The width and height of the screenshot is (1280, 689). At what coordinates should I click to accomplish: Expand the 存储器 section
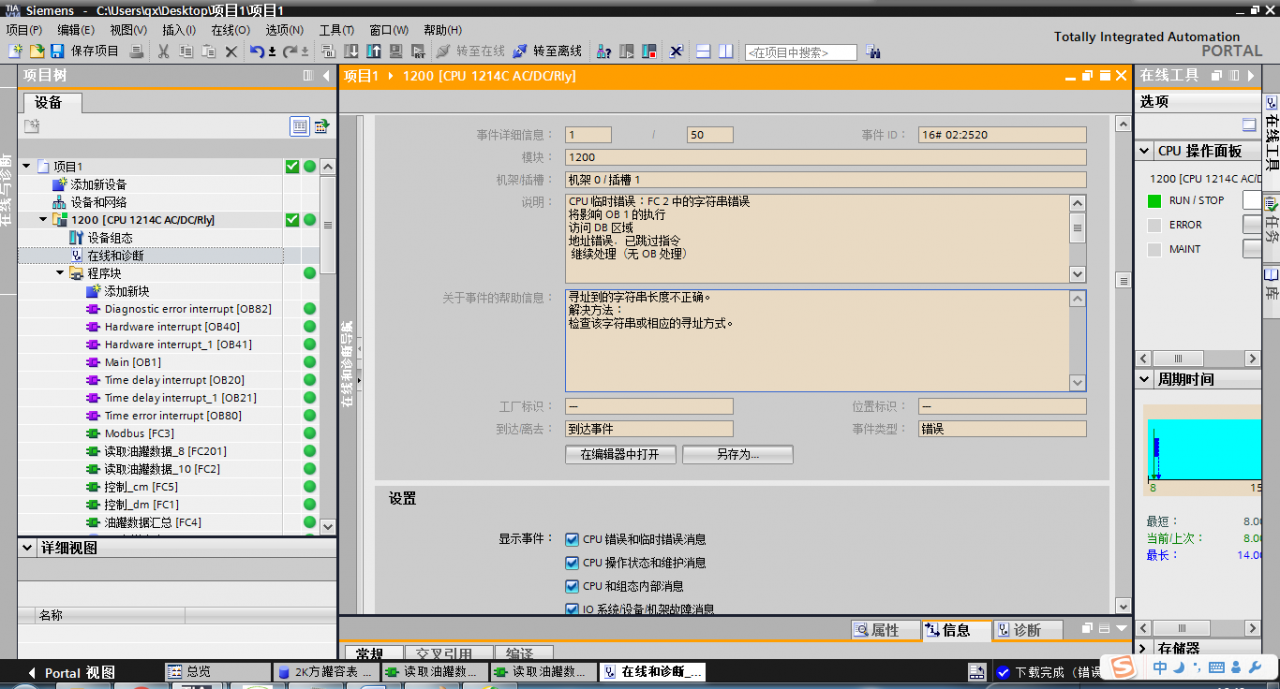(1145, 648)
